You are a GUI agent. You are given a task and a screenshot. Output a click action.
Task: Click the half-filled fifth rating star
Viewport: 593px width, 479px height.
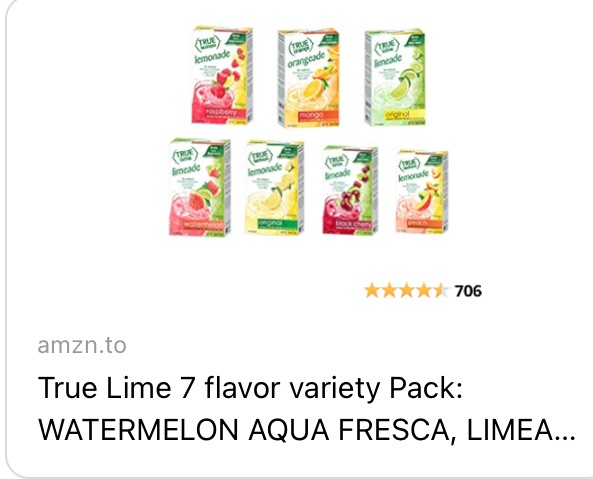[x=441, y=291]
